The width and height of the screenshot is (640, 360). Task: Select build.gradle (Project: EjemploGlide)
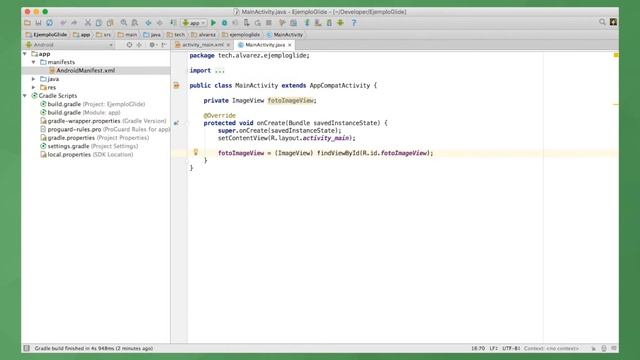point(93,104)
